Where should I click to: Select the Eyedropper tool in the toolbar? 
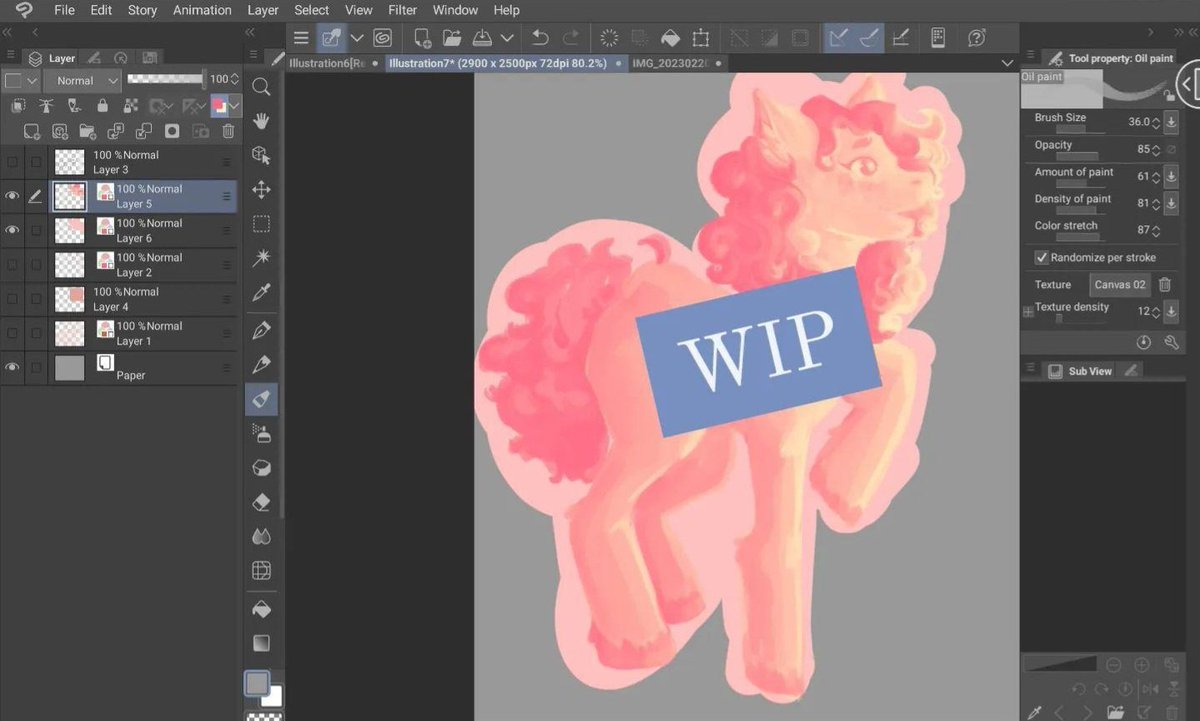pos(261,293)
